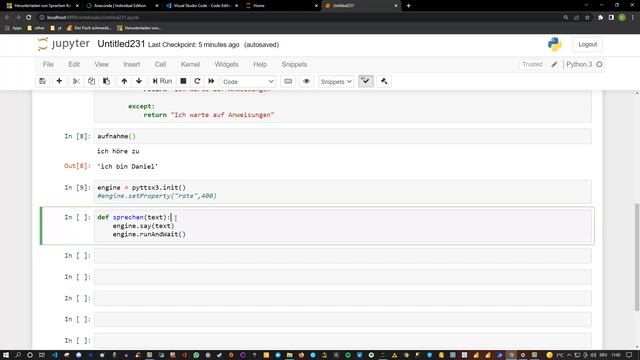Click the Trusted notebook indicator
Image resolution: width=640 pixels, height=360 pixels.
click(532, 64)
